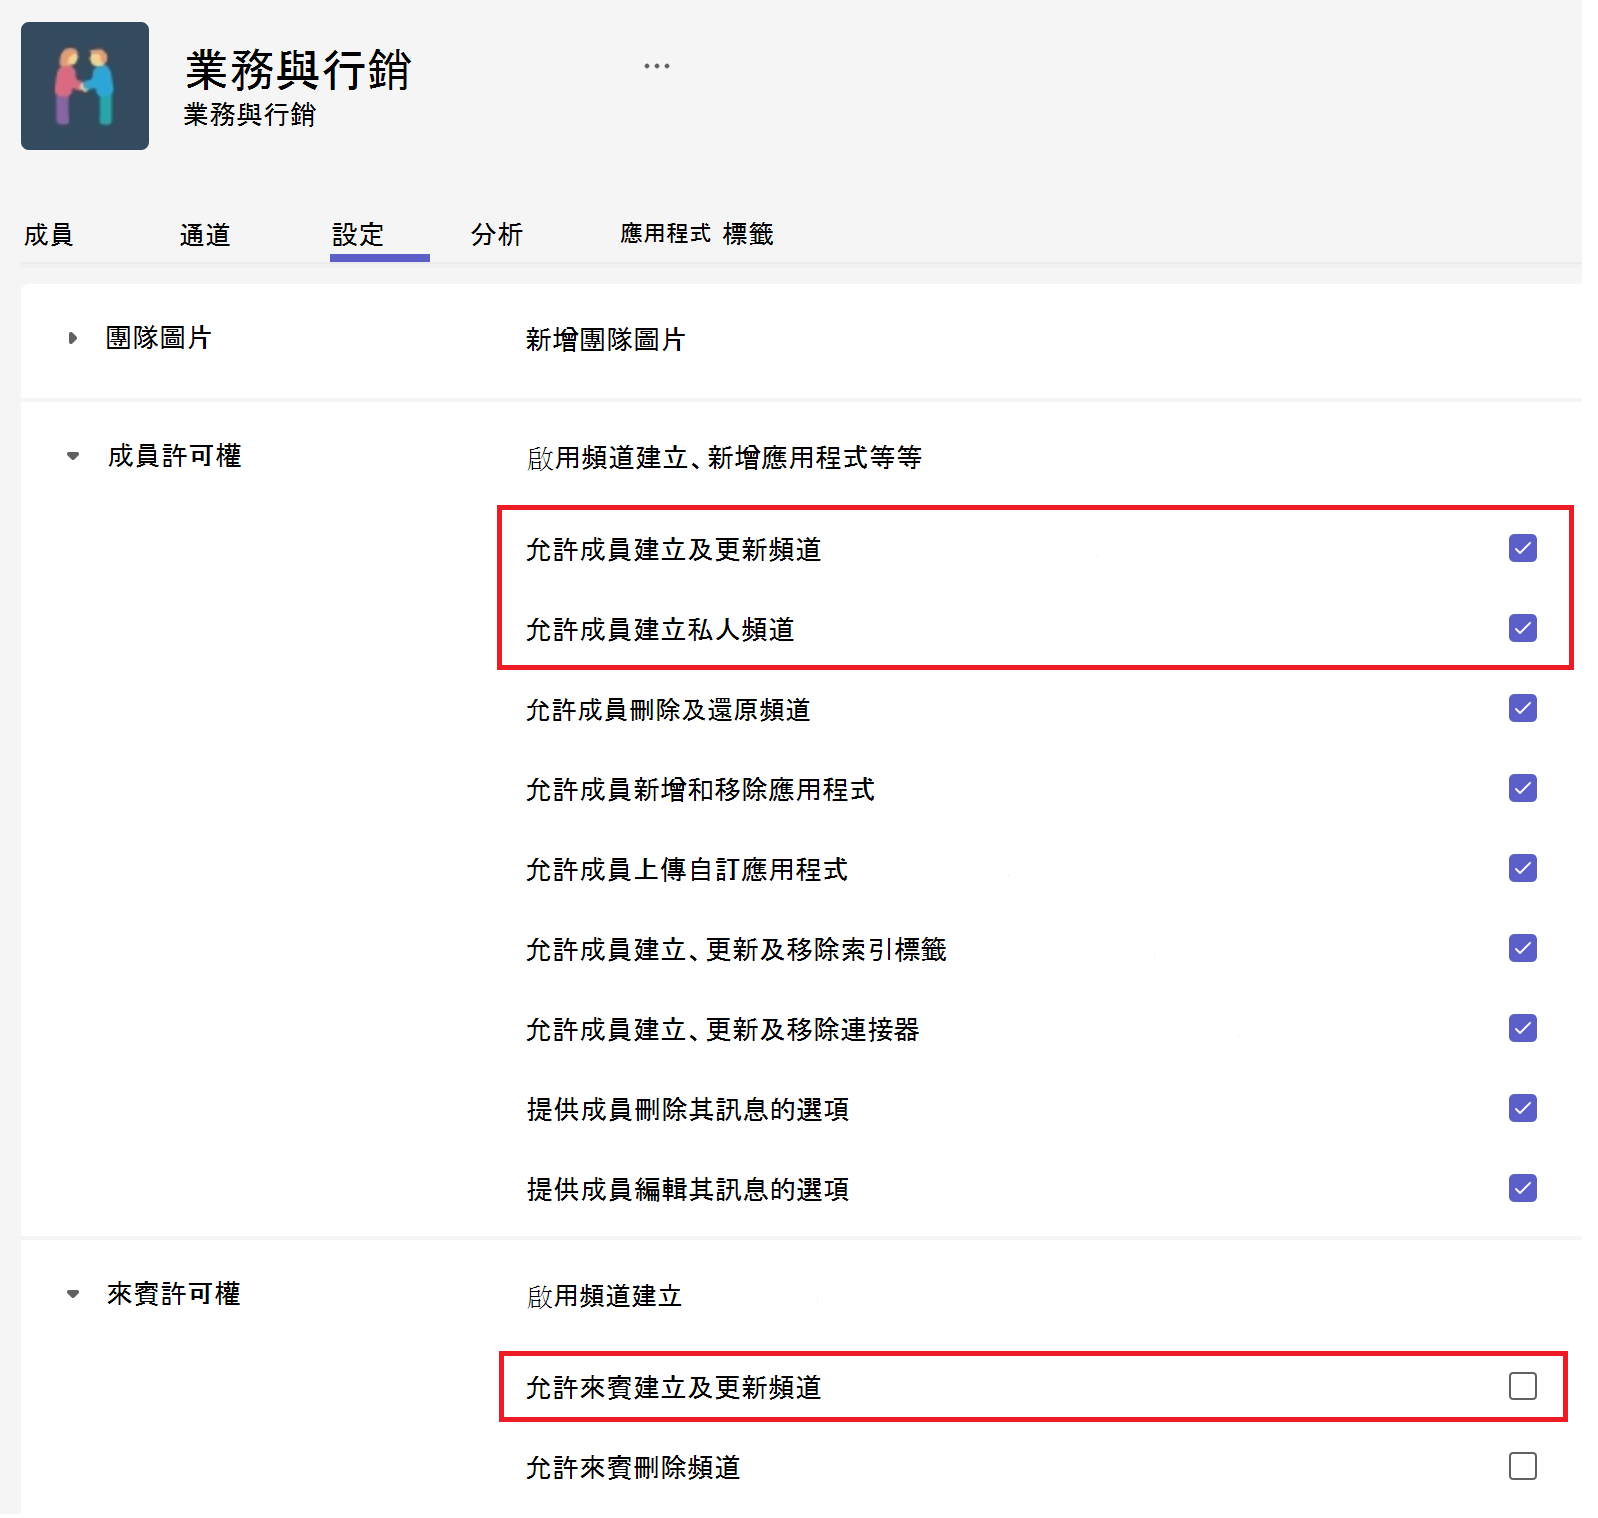
Task: Open the 應用程式 tab
Action: (x=665, y=234)
